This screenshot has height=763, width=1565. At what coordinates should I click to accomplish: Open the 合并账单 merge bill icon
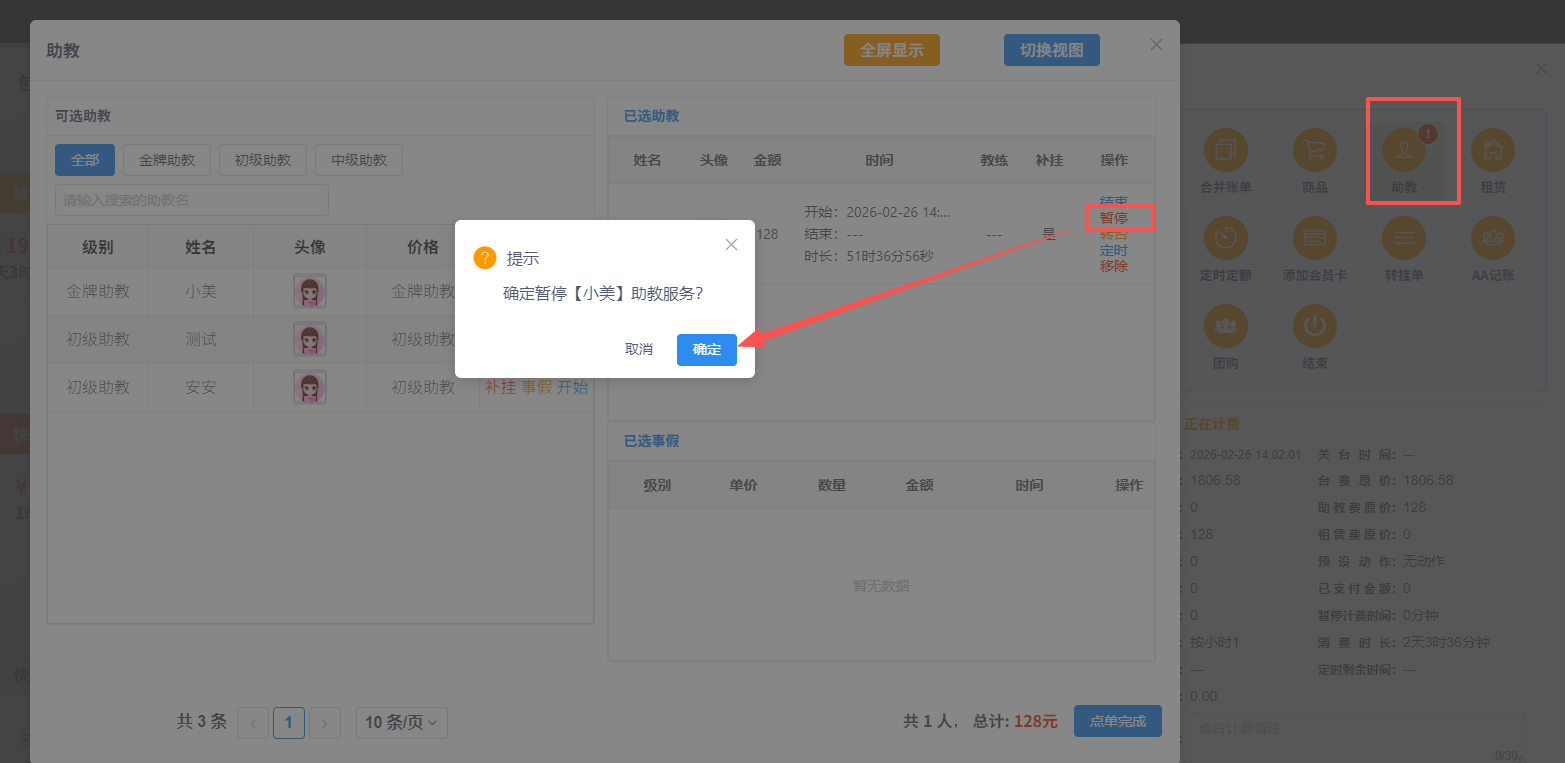click(1225, 151)
